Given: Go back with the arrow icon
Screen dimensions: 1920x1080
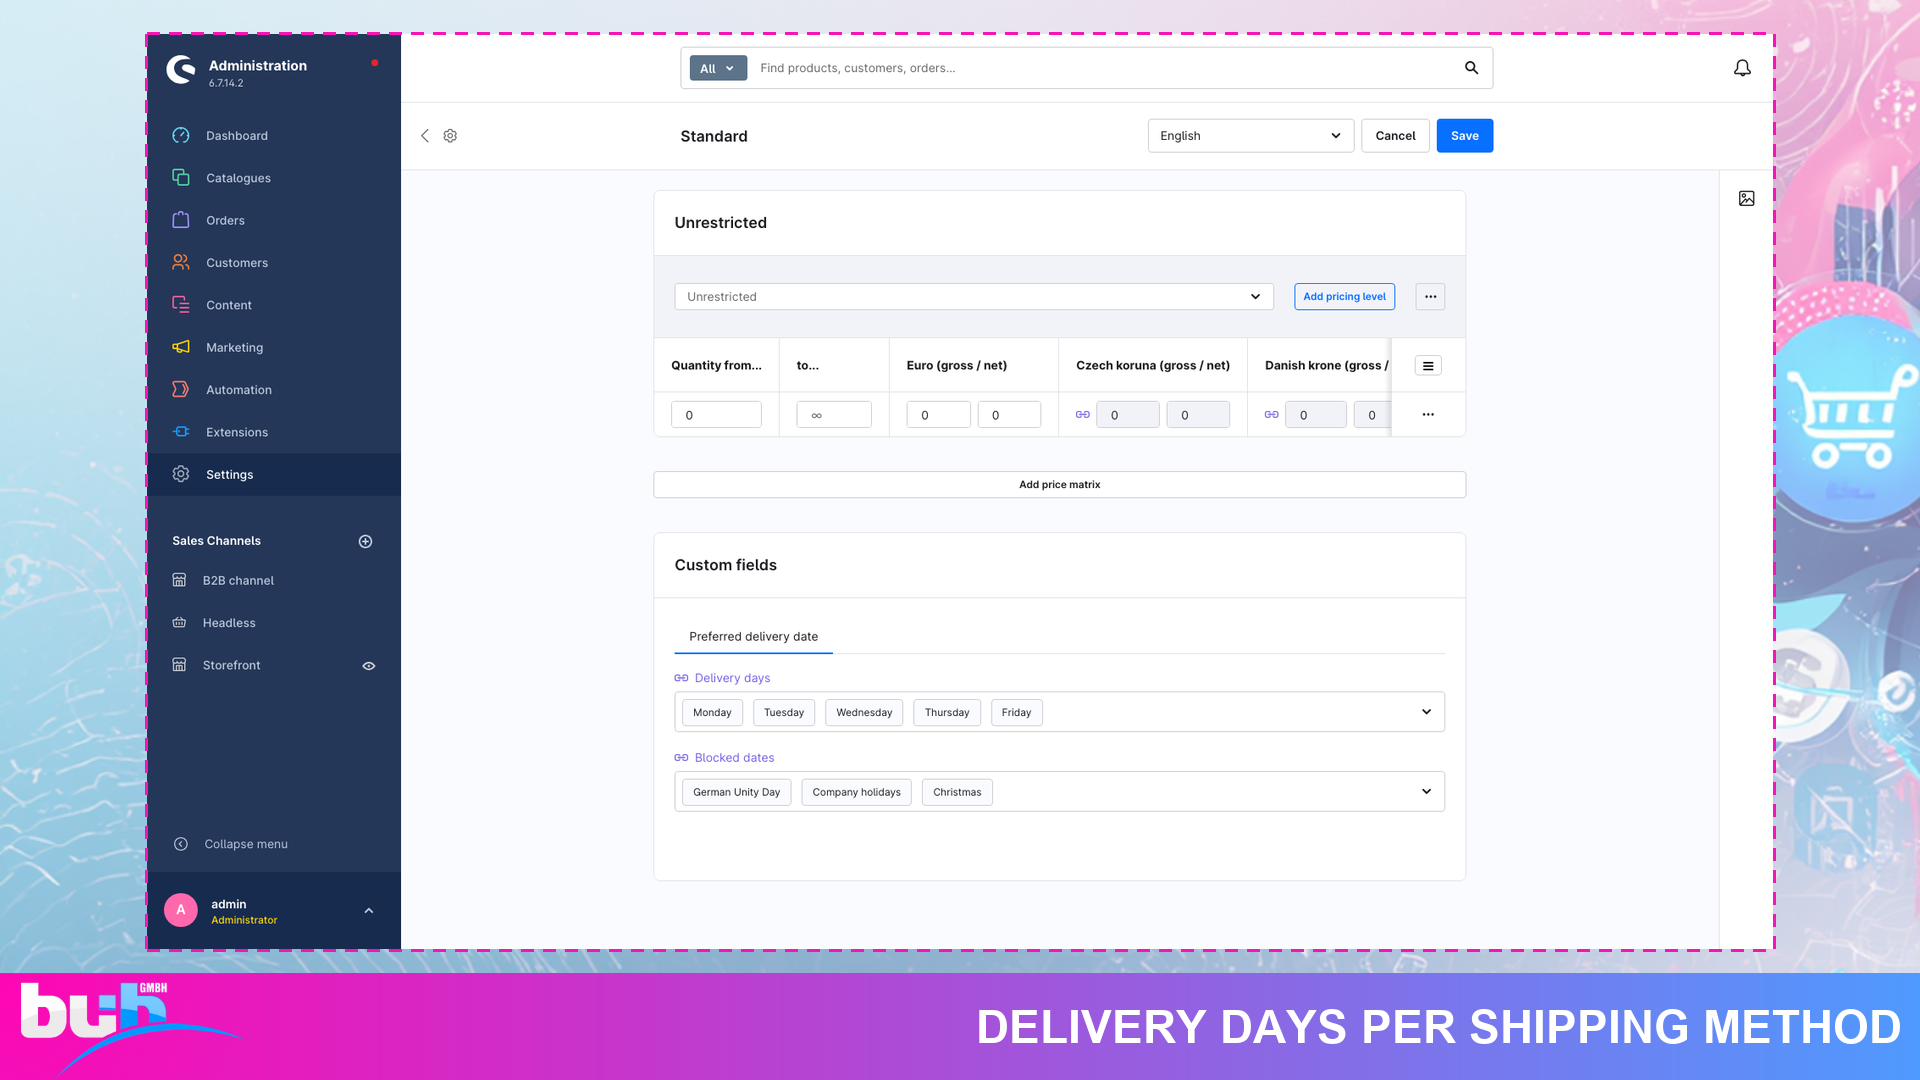Looking at the screenshot, I should pos(425,136).
